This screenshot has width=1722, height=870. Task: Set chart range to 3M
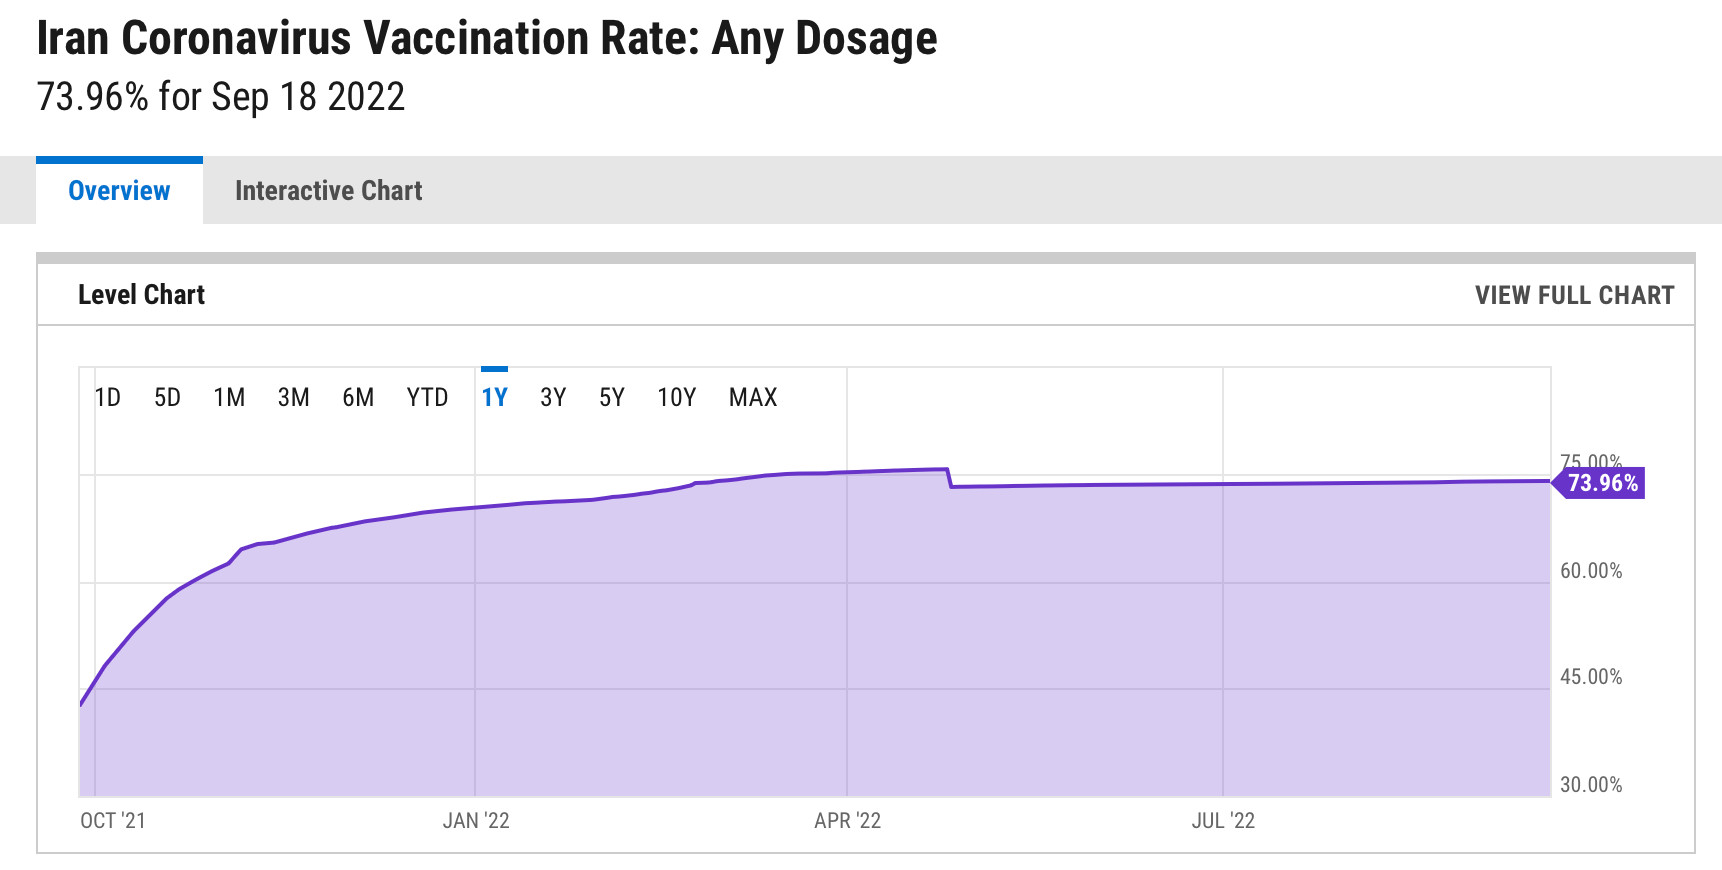click(293, 398)
